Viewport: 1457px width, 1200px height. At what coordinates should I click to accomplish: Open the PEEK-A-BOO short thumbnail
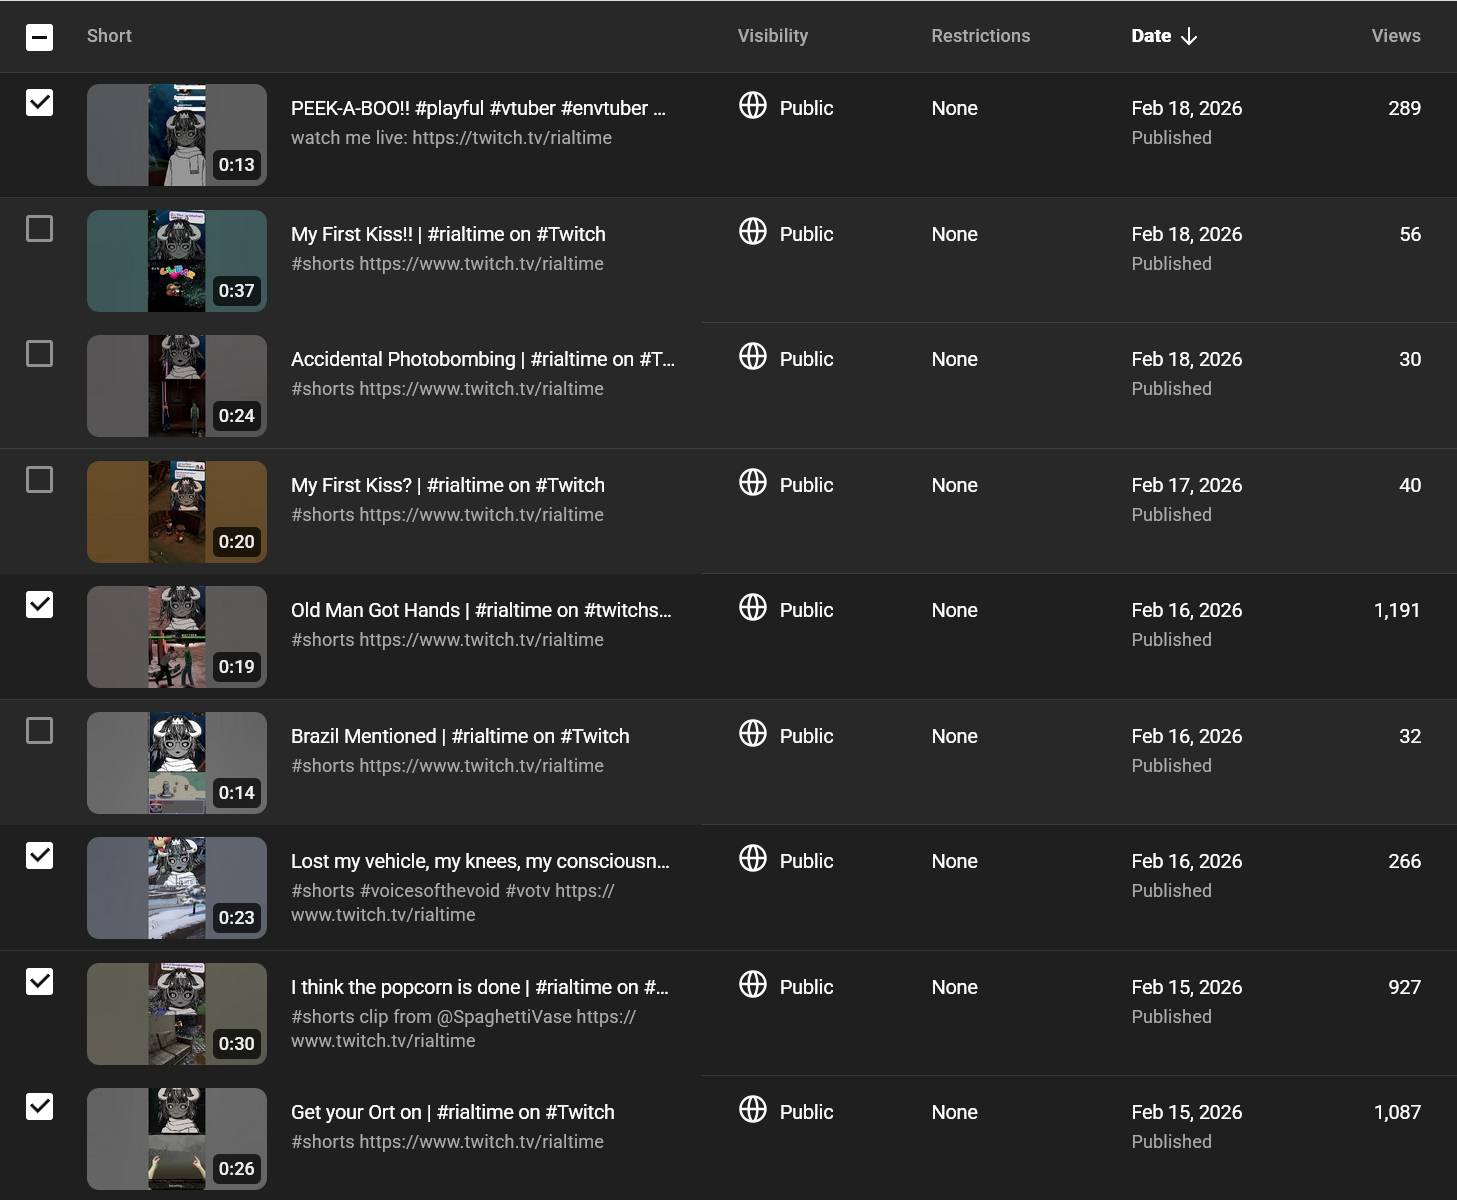[x=177, y=135]
